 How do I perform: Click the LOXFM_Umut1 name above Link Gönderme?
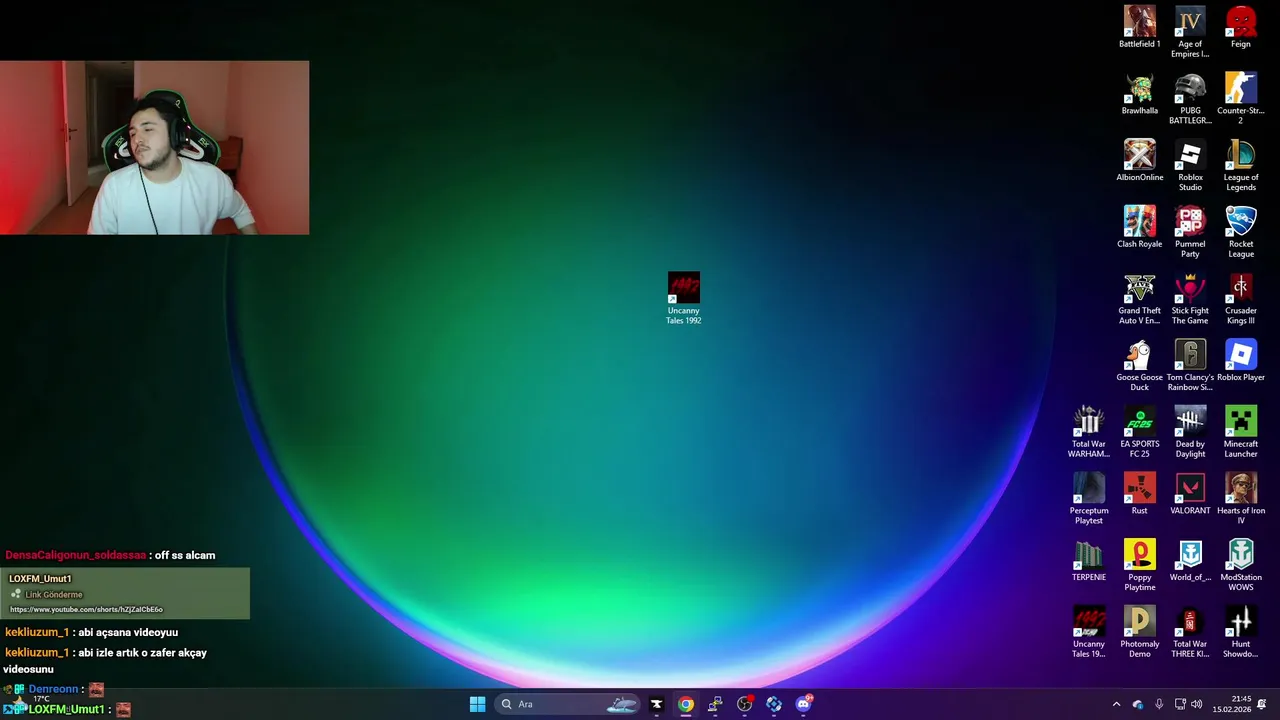40,578
